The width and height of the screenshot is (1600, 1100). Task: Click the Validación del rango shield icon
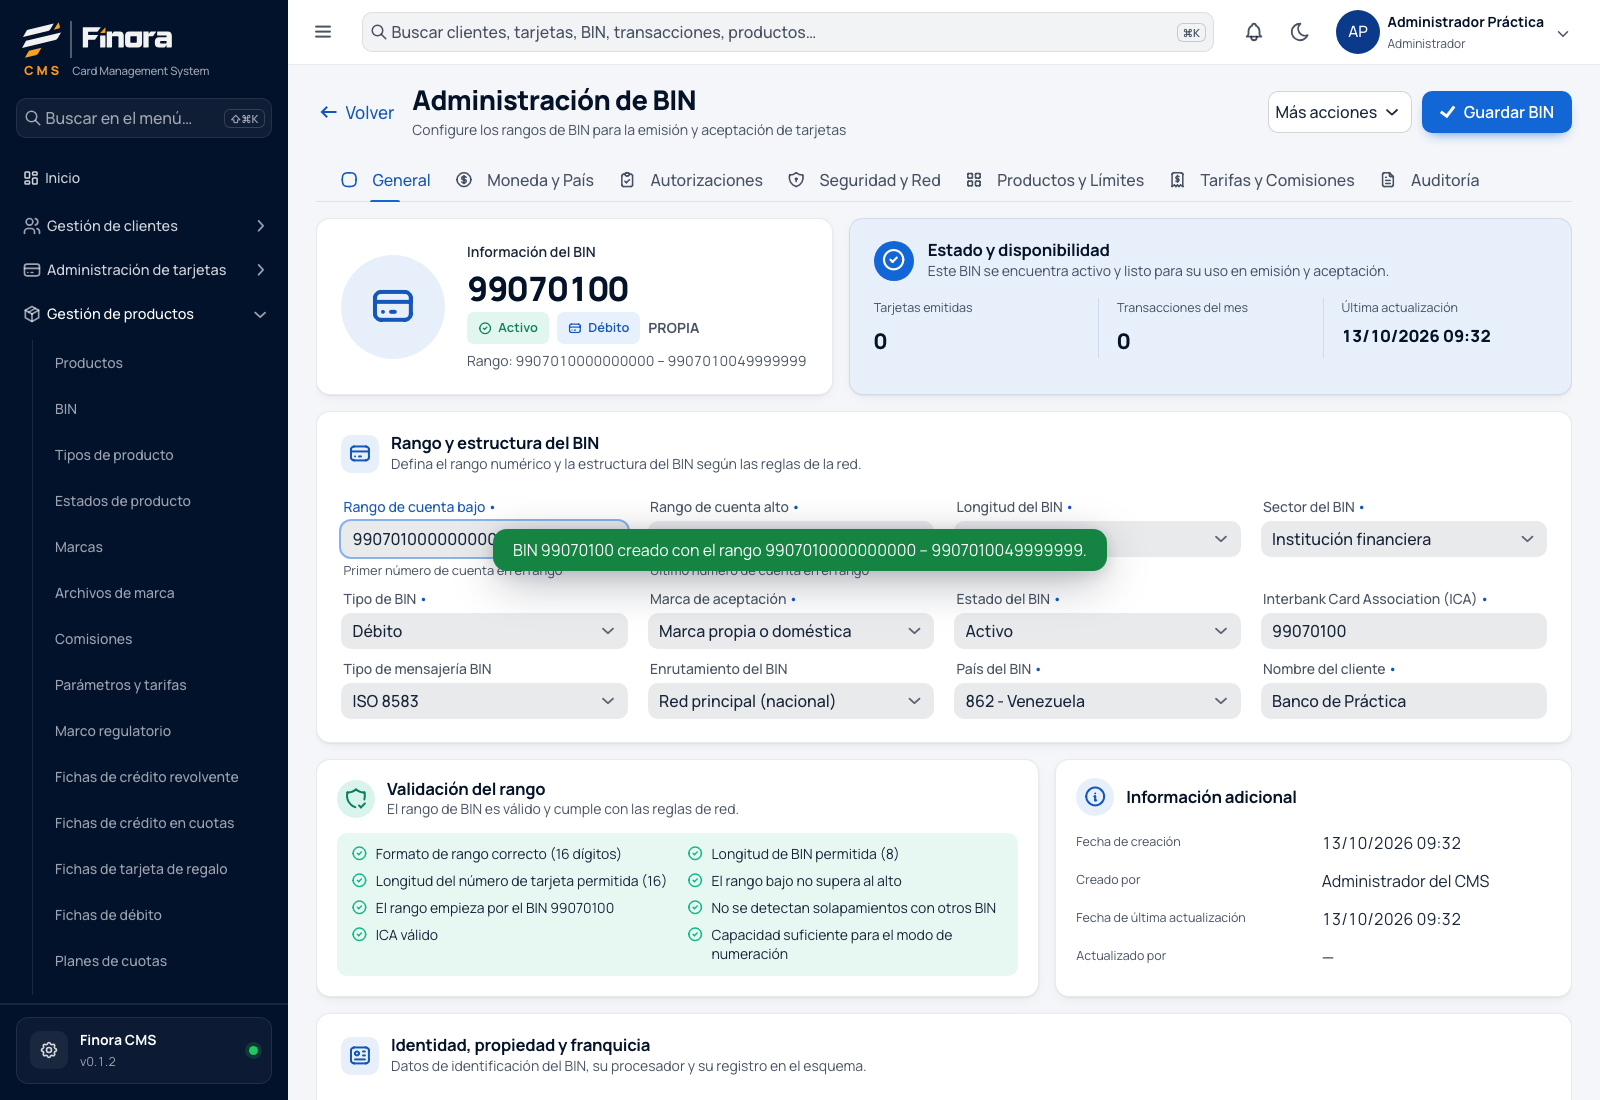[356, 798]
